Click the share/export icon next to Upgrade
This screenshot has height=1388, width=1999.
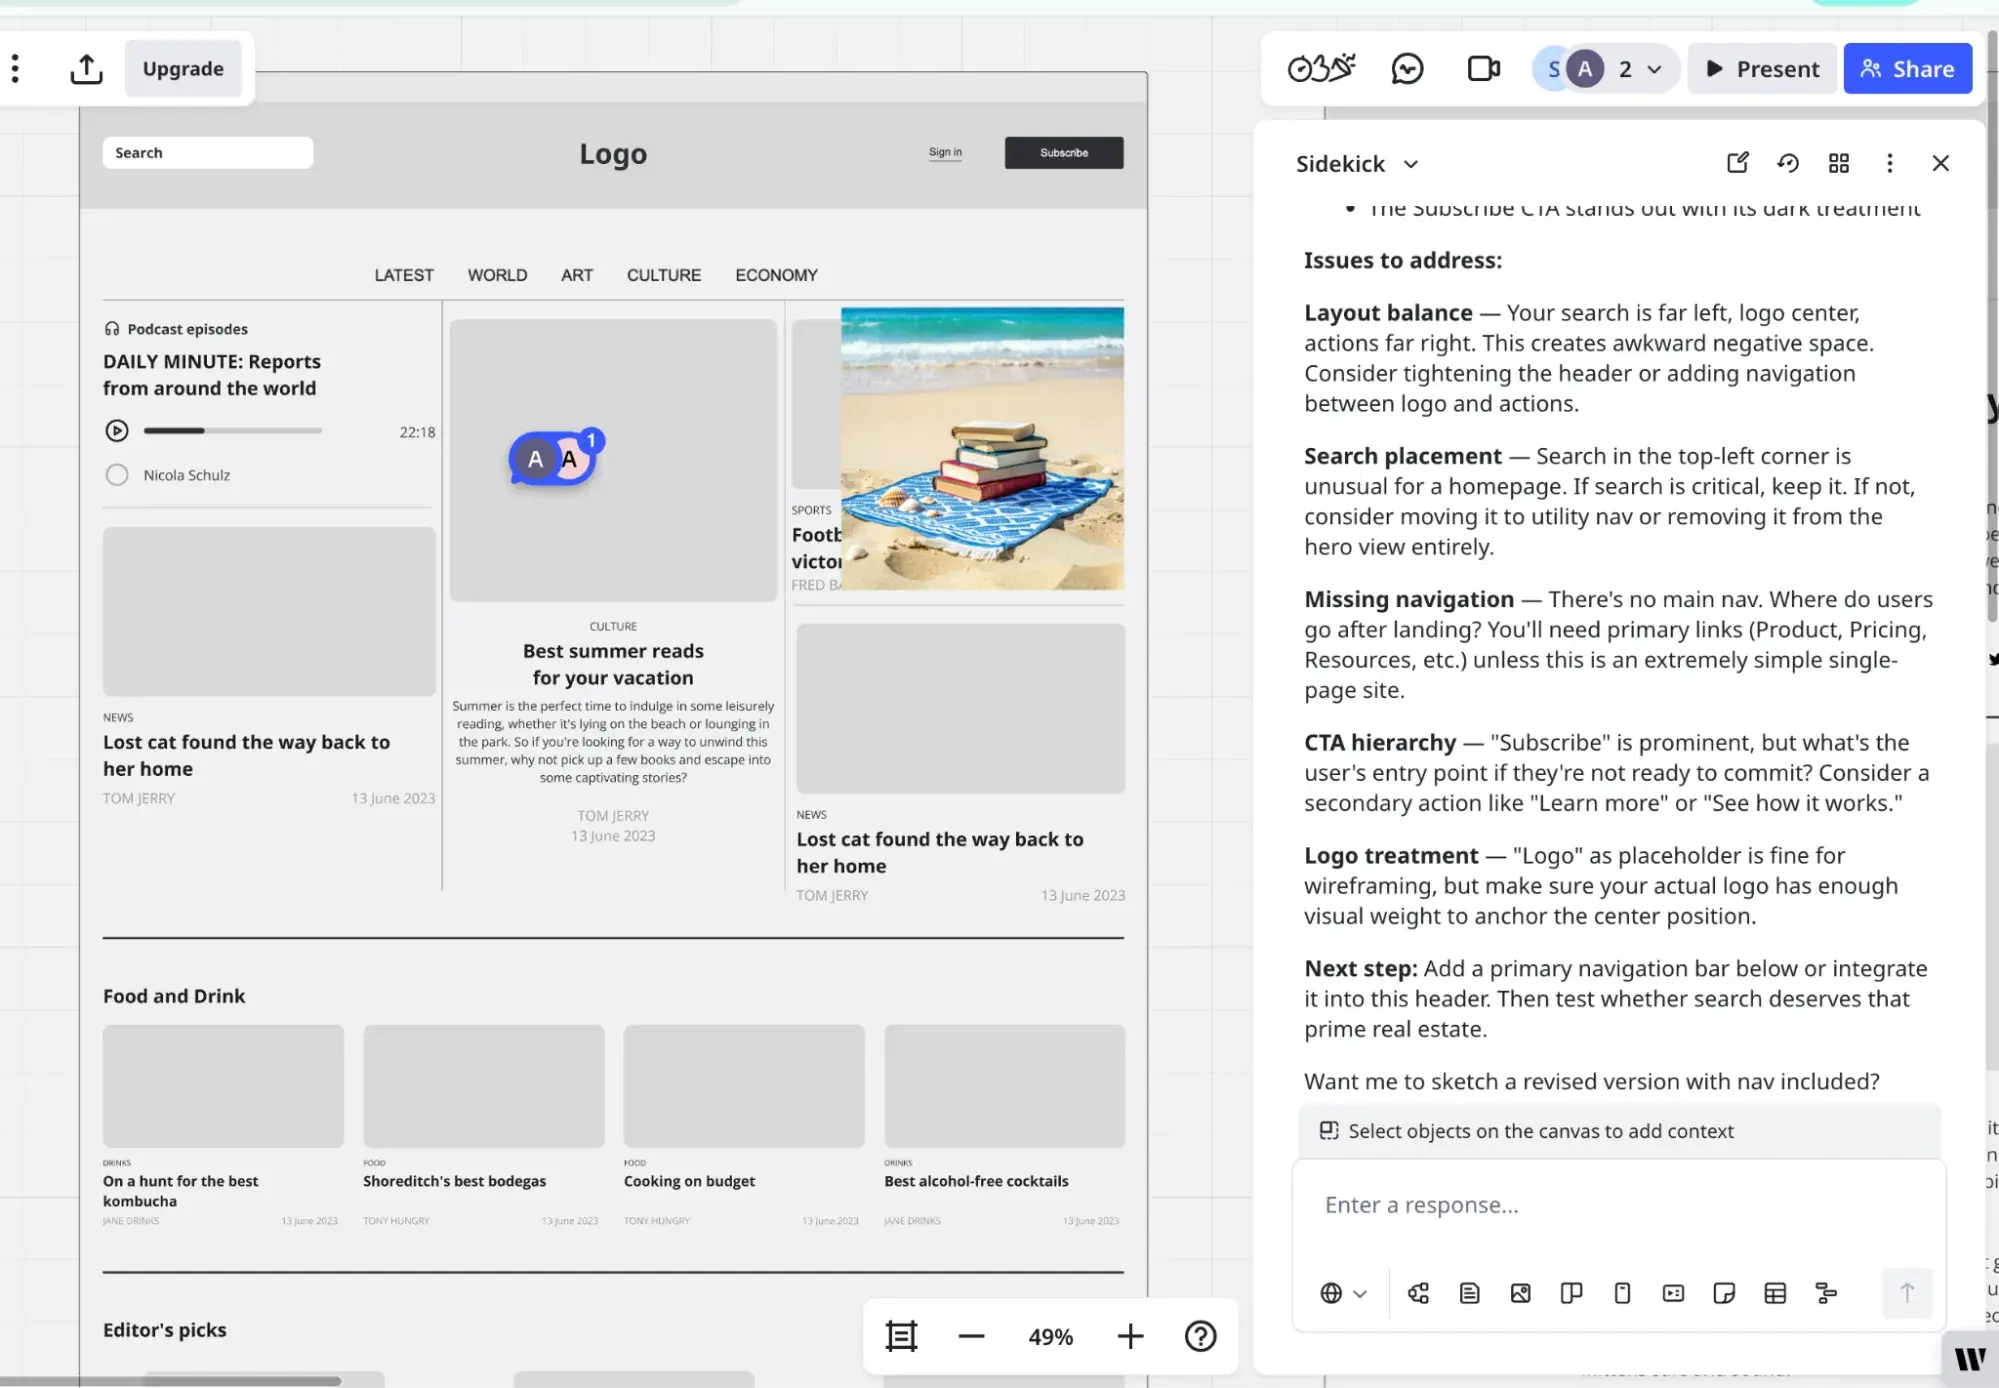pyautogui.click(x=85, y=68)
